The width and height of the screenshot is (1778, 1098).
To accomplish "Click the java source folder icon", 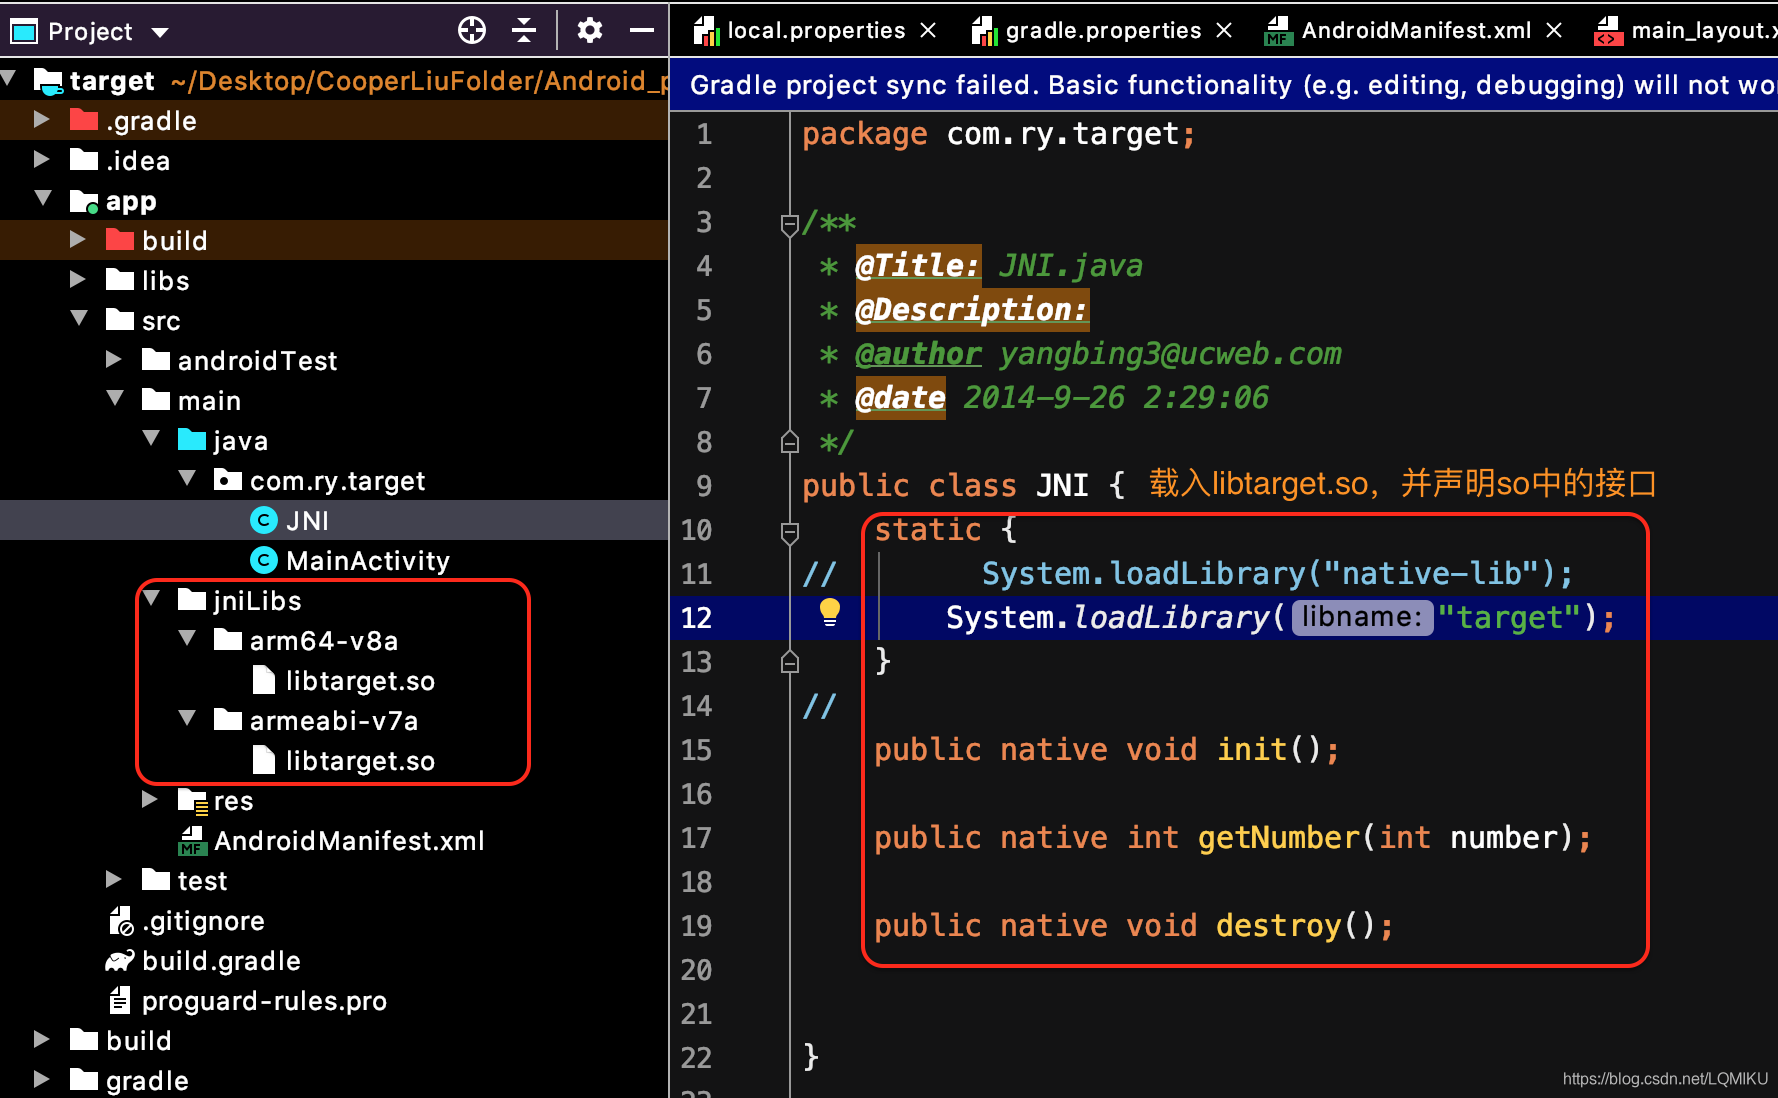I will pos(192,439).
